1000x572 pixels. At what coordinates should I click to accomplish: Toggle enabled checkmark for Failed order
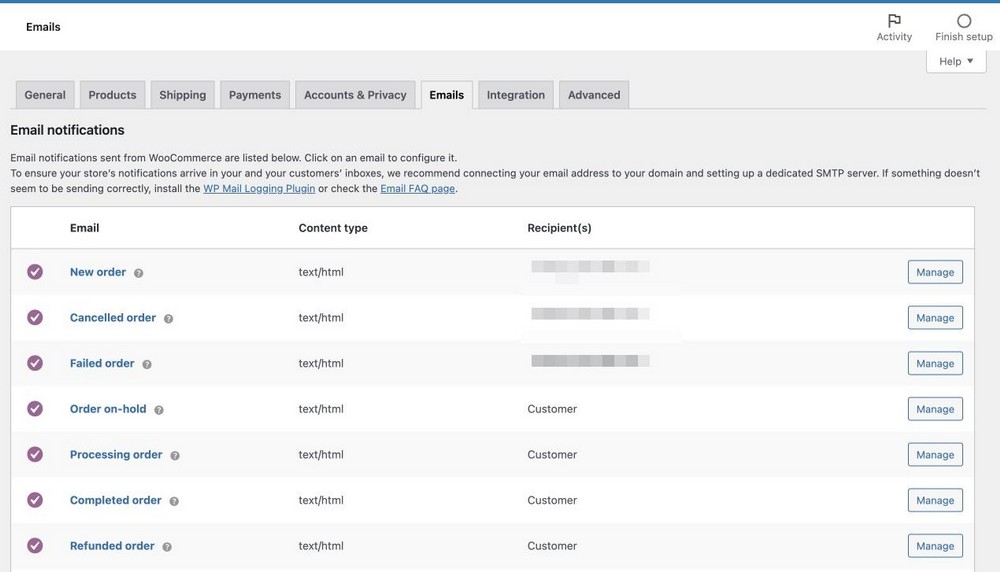click(35, 363)
